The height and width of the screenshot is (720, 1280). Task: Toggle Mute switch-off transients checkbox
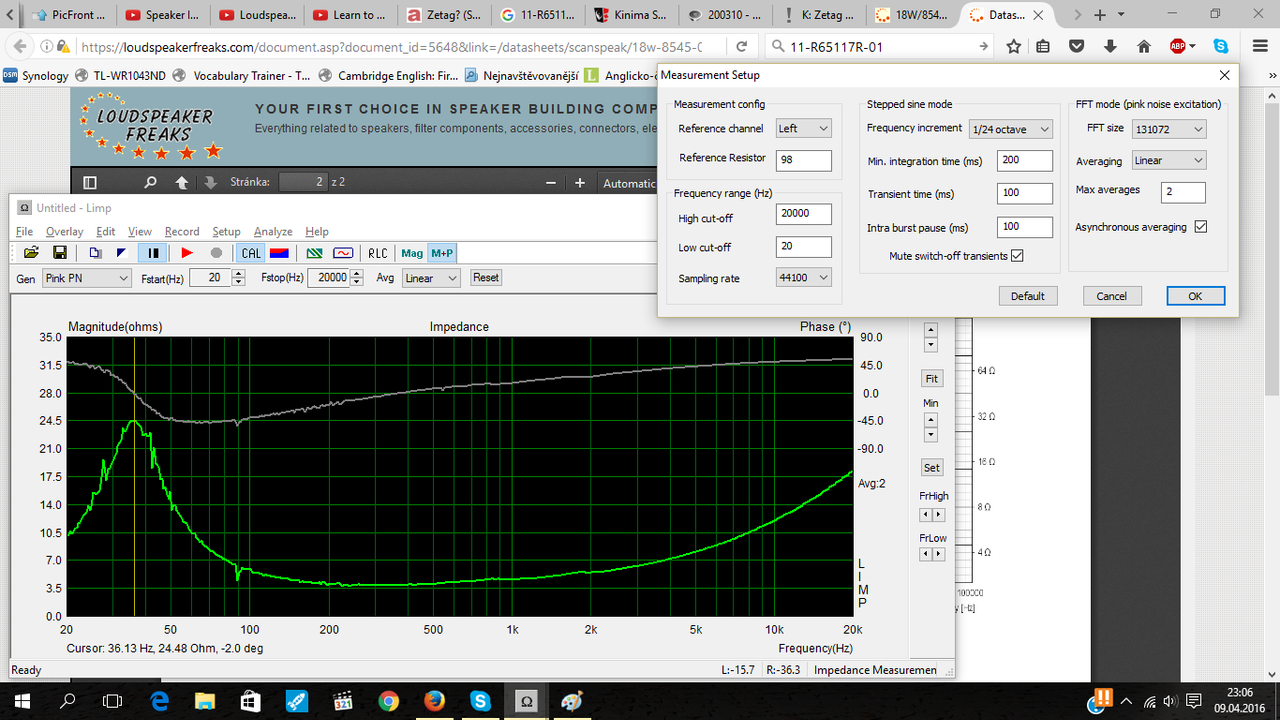[x=1017, y=256]
